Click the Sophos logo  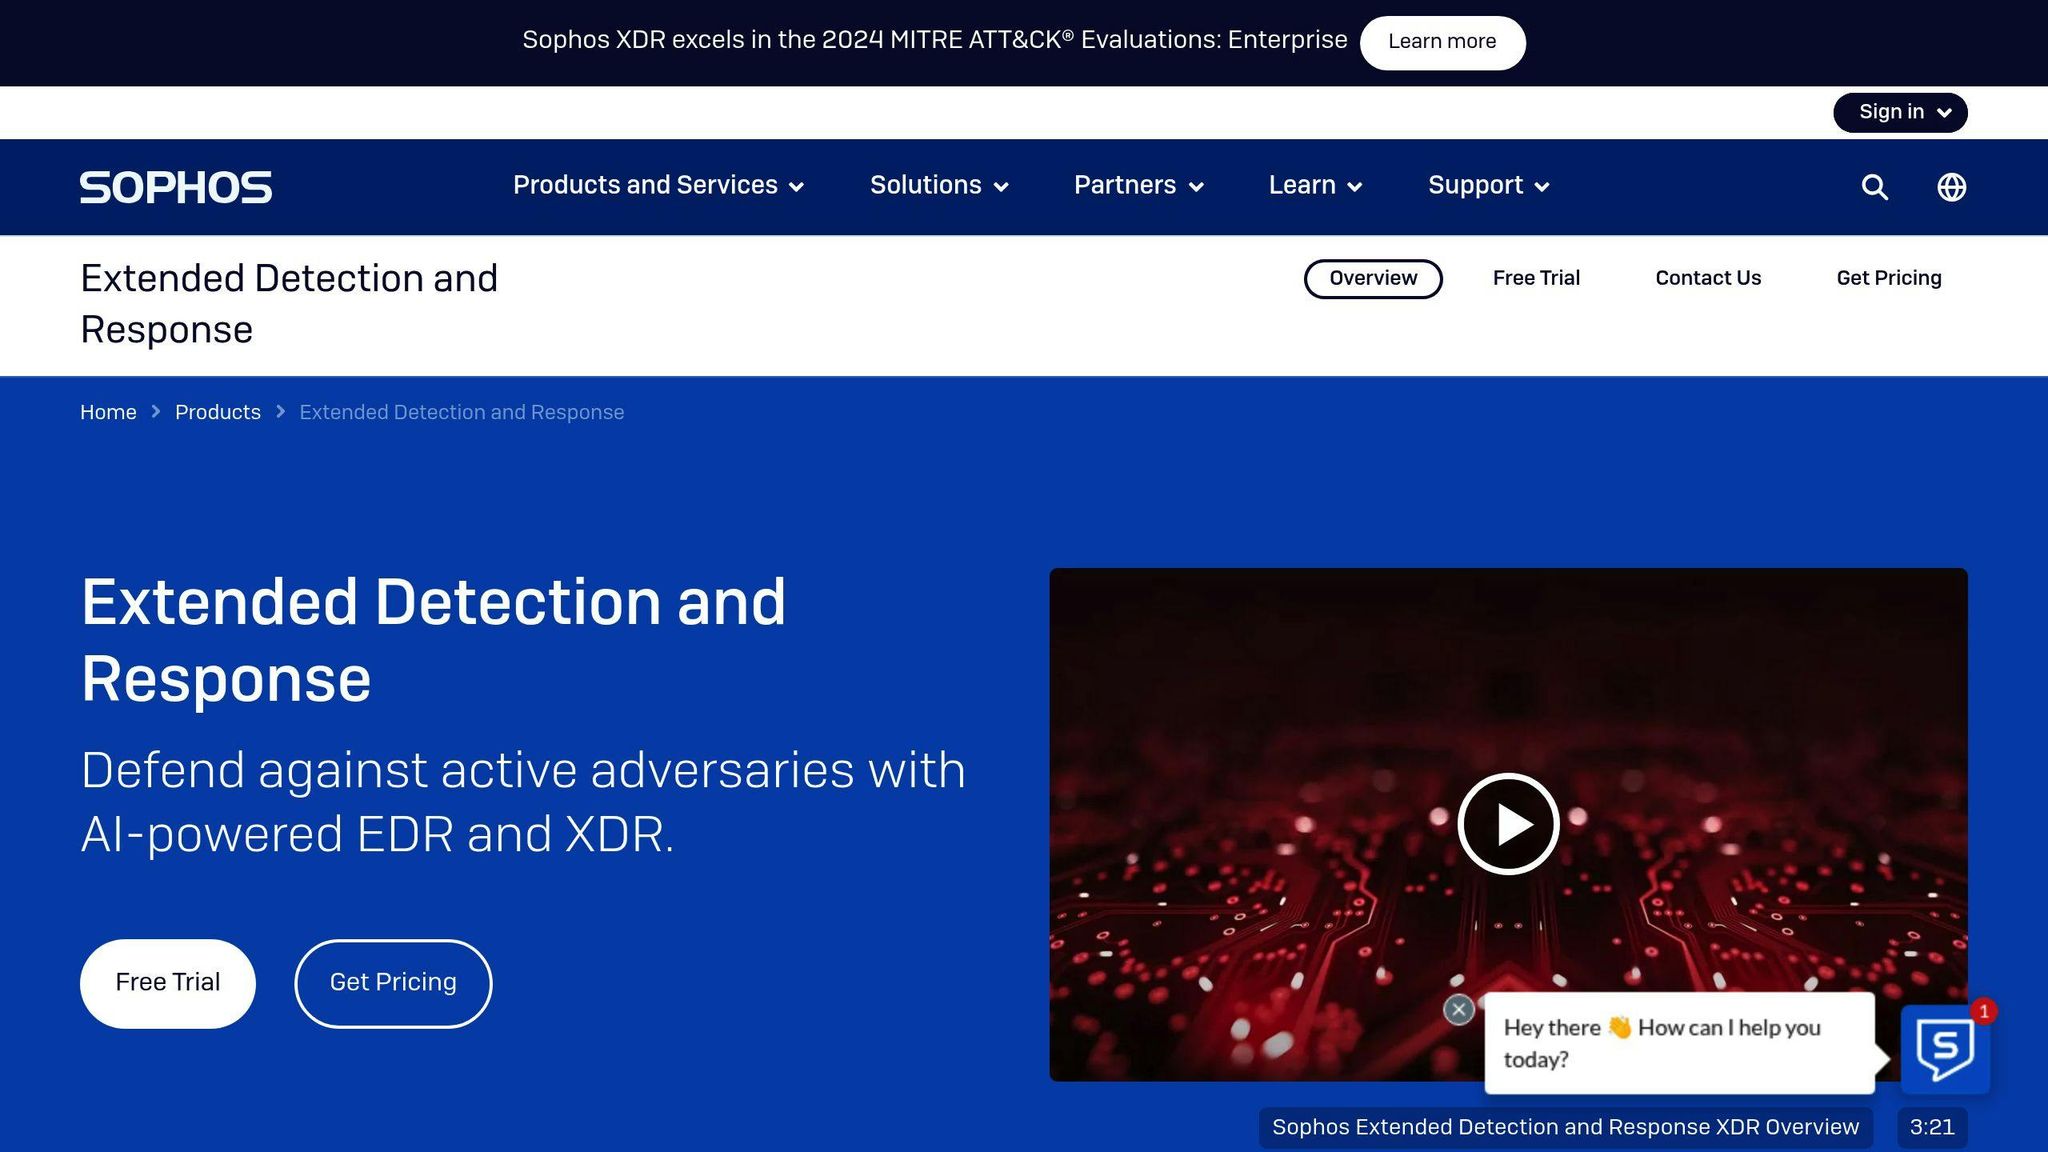(176, 187)
